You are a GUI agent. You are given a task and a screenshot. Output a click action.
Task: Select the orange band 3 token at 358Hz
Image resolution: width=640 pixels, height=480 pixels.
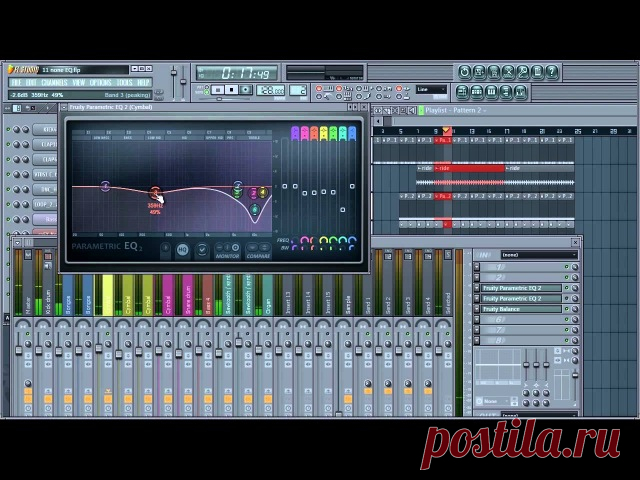(x=155, y=192)
